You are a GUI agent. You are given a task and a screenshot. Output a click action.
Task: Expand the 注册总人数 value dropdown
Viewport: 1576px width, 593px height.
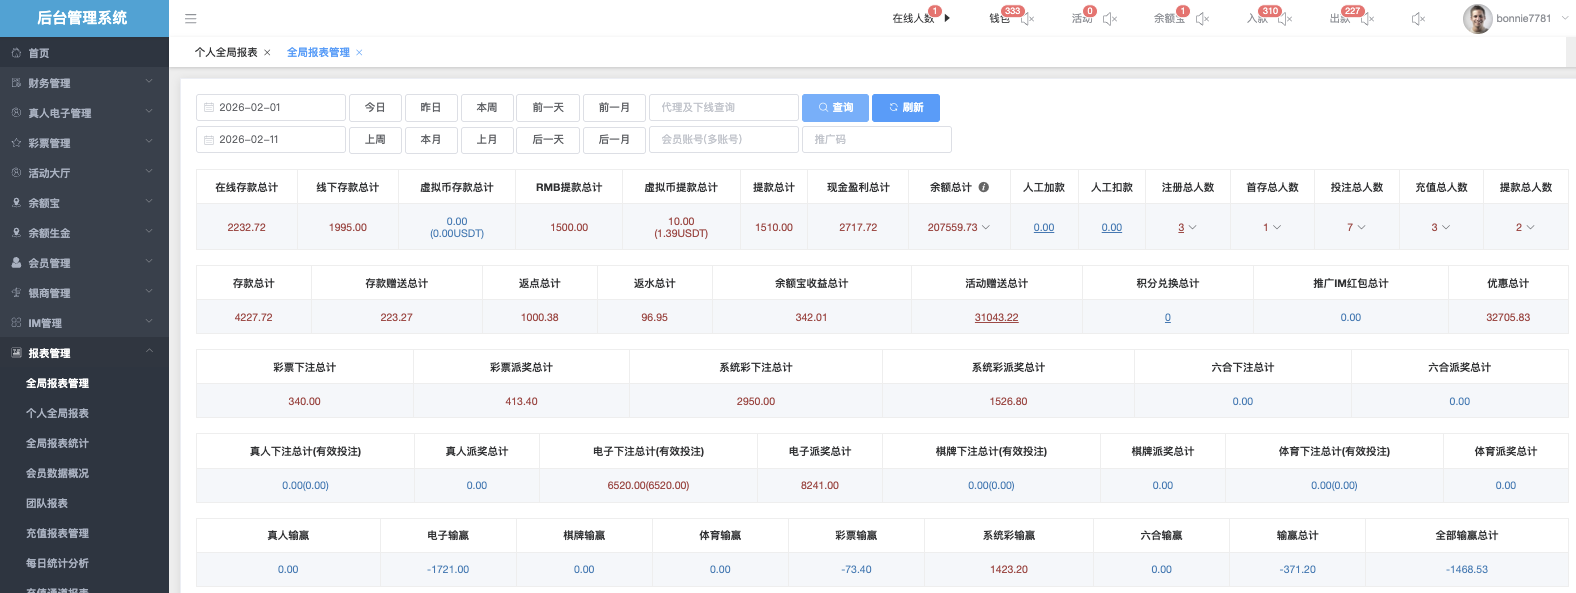(1192, 228)
